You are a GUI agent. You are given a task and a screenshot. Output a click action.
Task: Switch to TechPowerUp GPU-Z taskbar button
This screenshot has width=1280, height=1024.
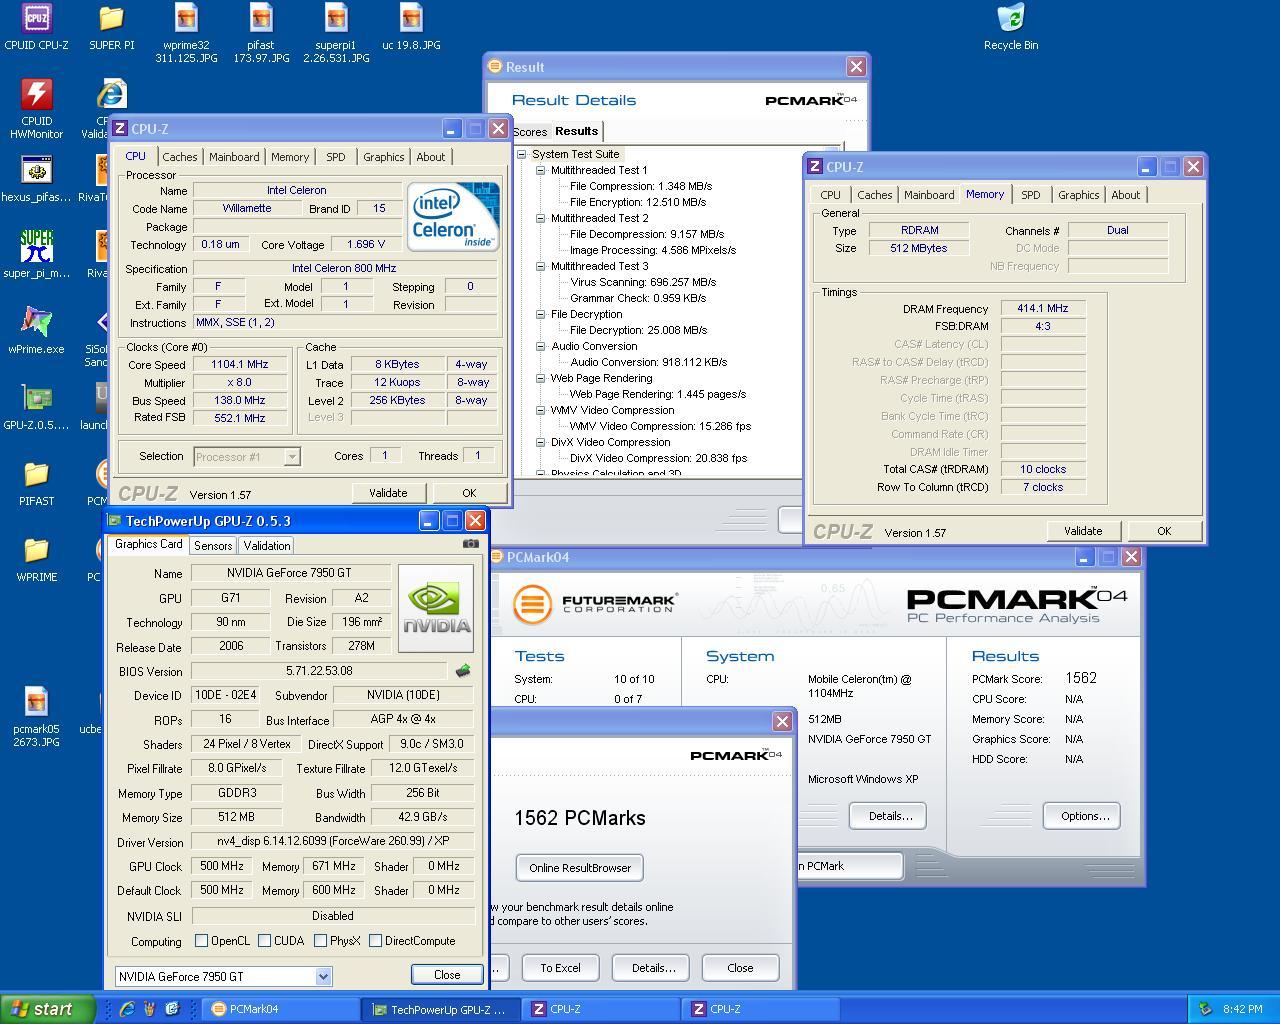(441, 1009)
